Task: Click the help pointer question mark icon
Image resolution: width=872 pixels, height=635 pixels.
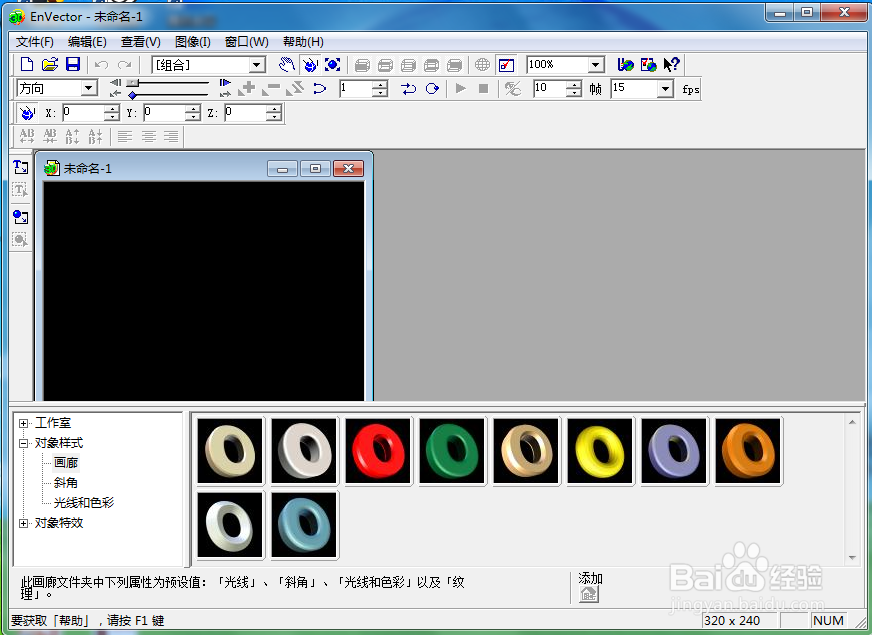Action: [x=672, y=65]
